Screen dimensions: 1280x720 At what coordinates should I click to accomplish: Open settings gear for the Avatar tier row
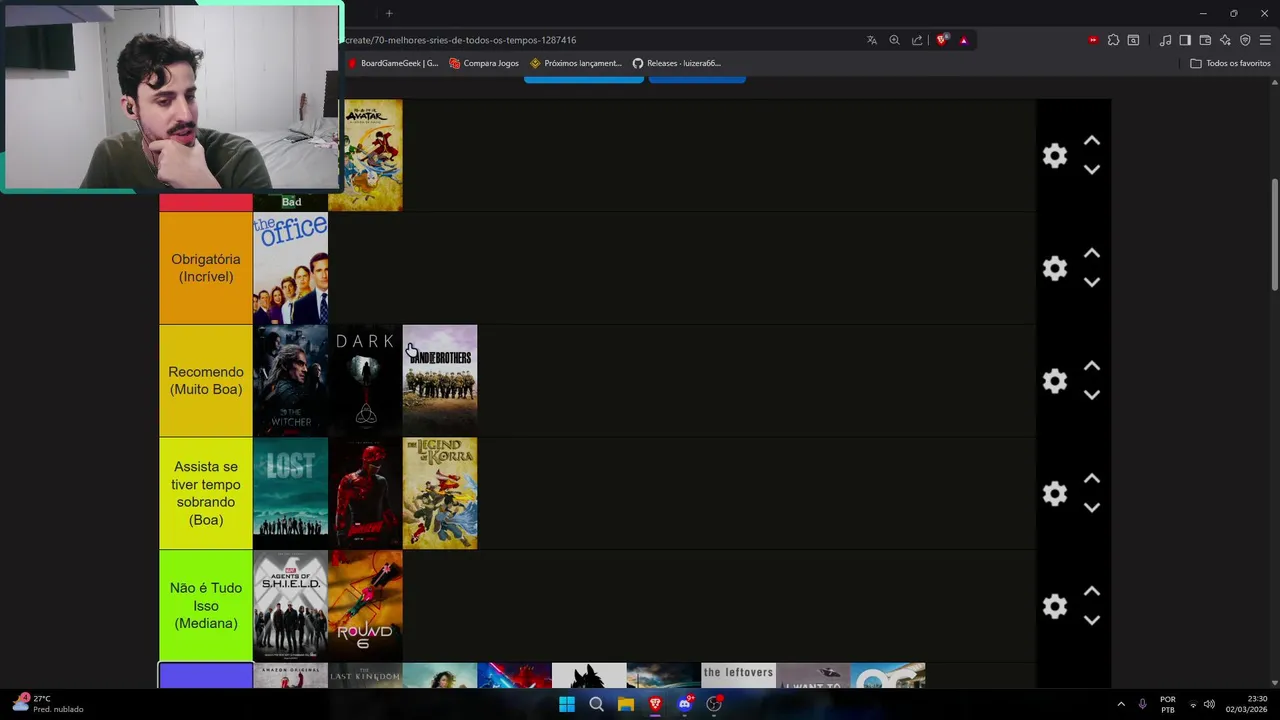coord(1055,155)
